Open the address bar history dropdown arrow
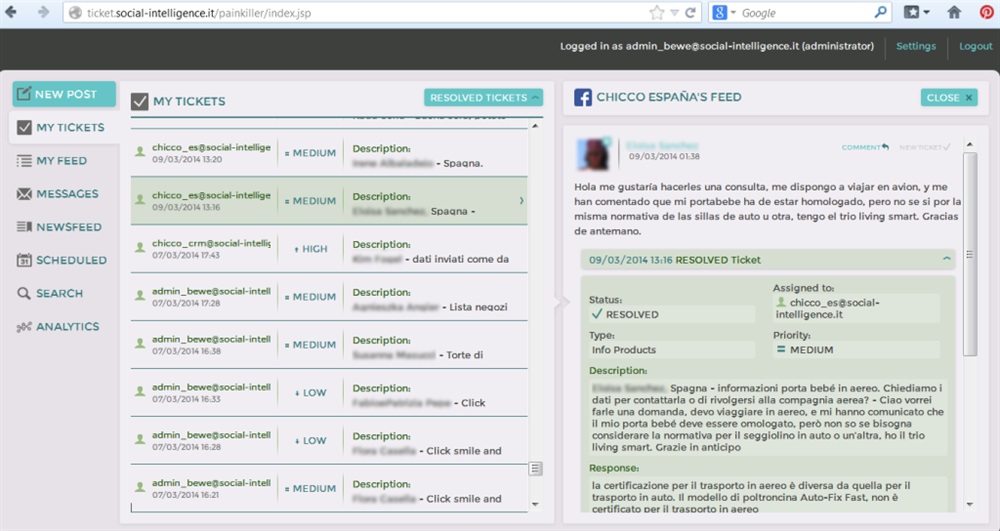 tap(674, 13)
